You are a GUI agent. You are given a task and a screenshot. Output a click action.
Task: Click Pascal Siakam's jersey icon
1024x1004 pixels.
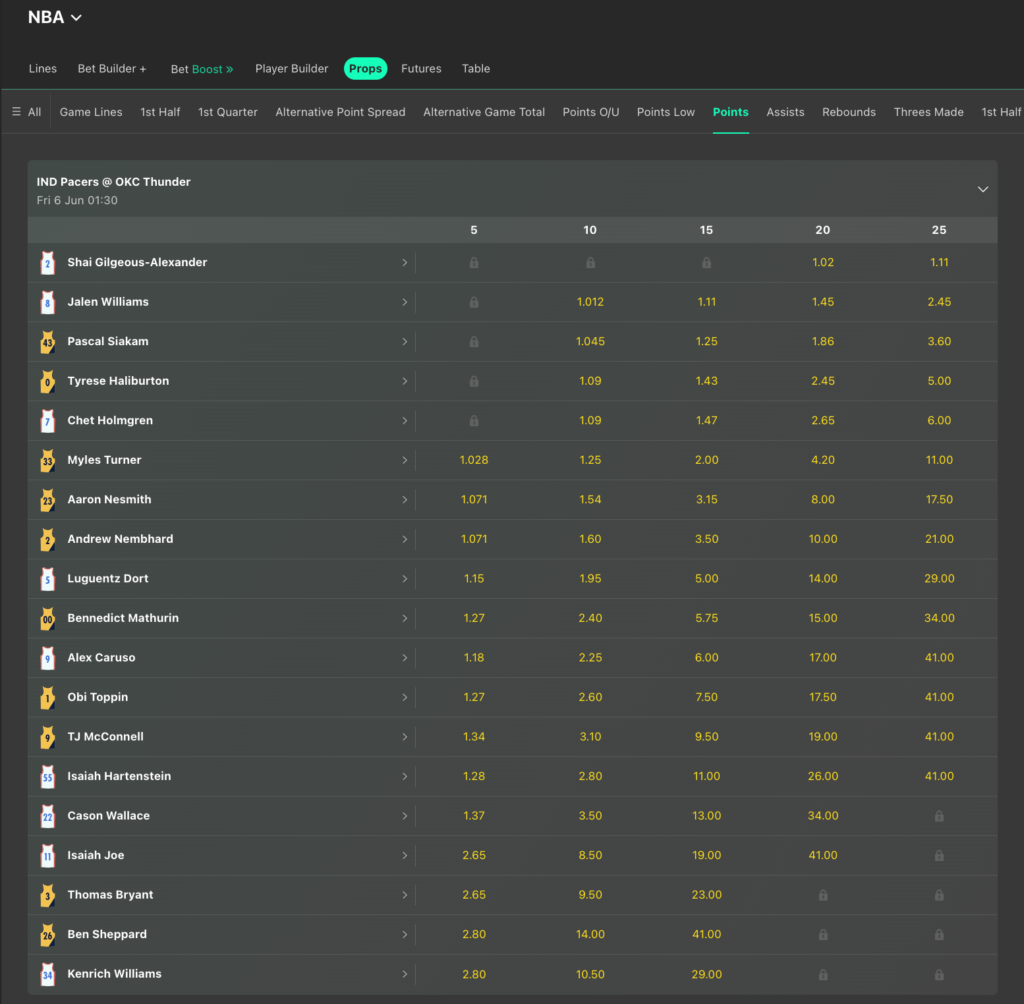(47, 342)
